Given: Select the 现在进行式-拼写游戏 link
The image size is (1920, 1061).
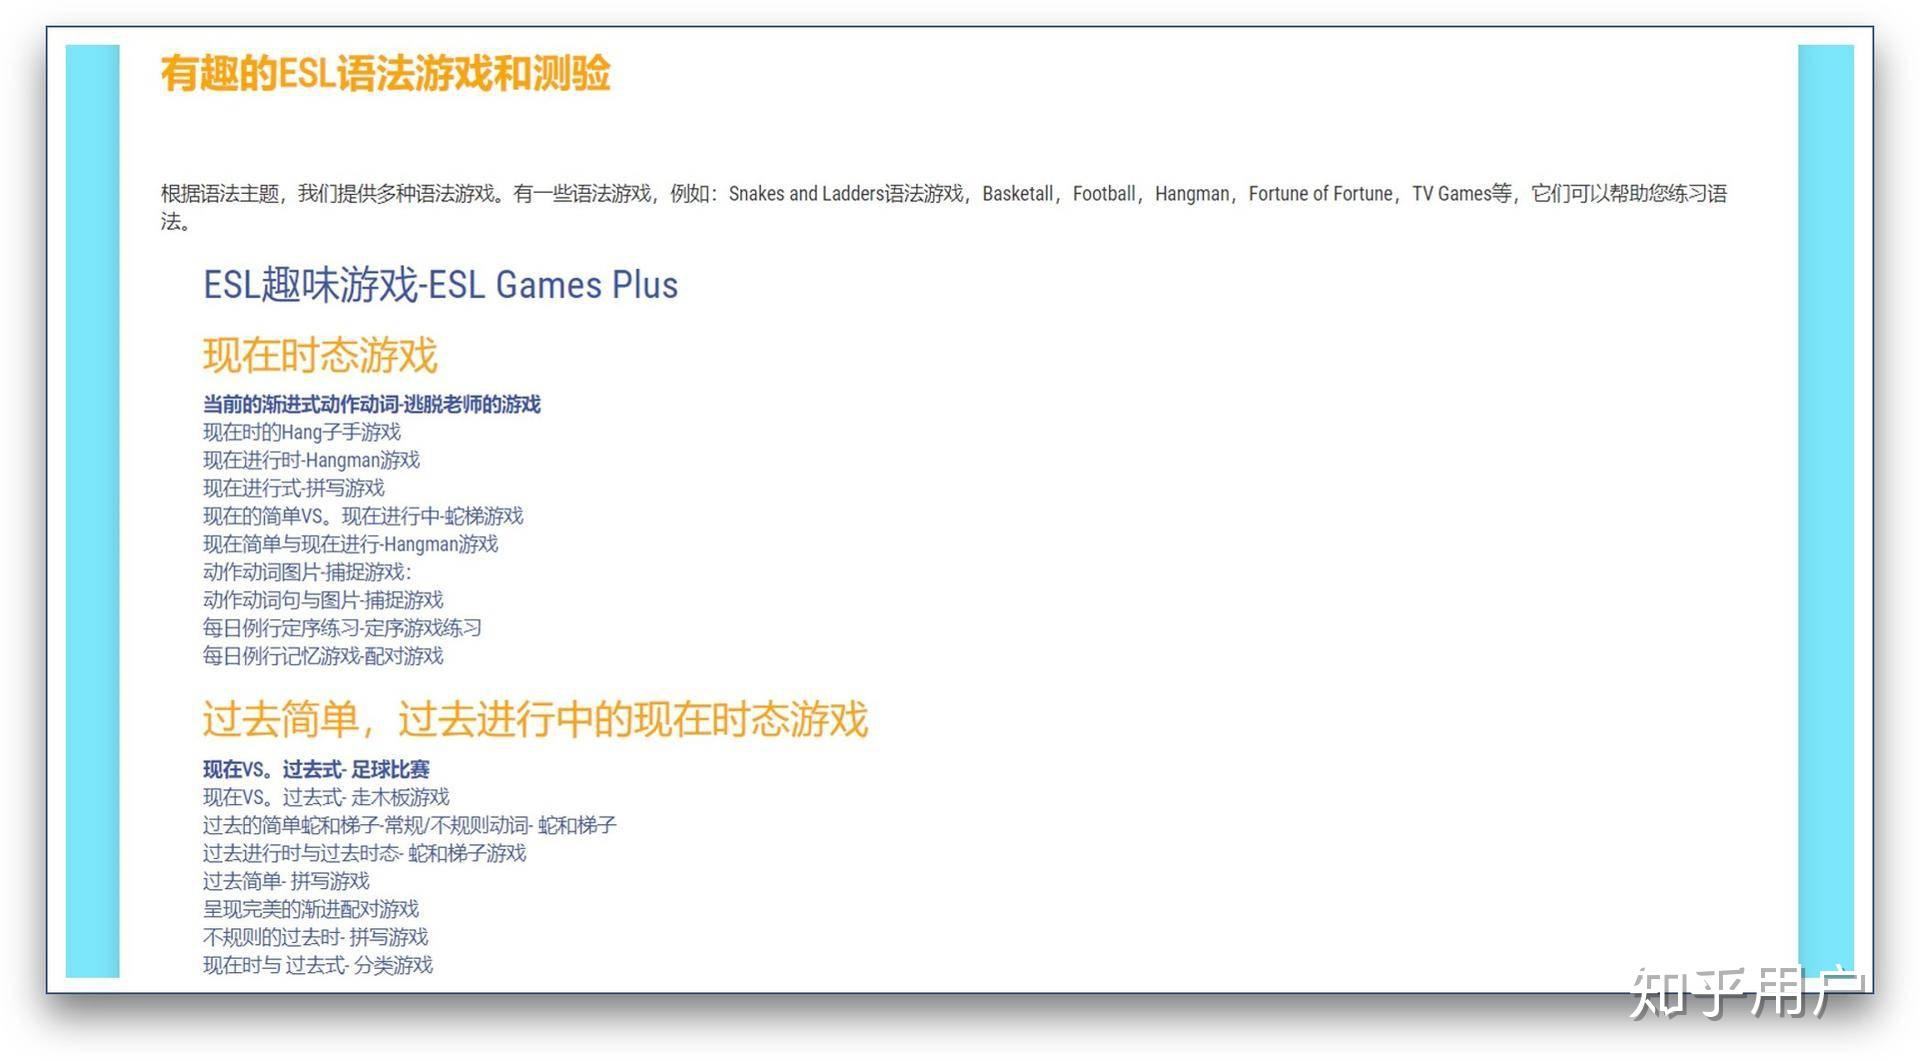Looking at the screenshot, I should [x=294, y=489].
